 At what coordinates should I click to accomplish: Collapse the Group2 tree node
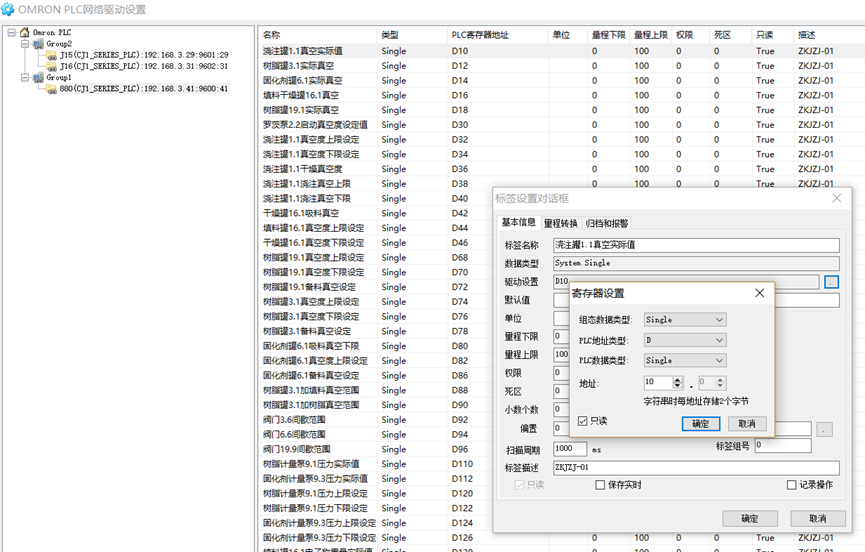(x=25, y=44)
